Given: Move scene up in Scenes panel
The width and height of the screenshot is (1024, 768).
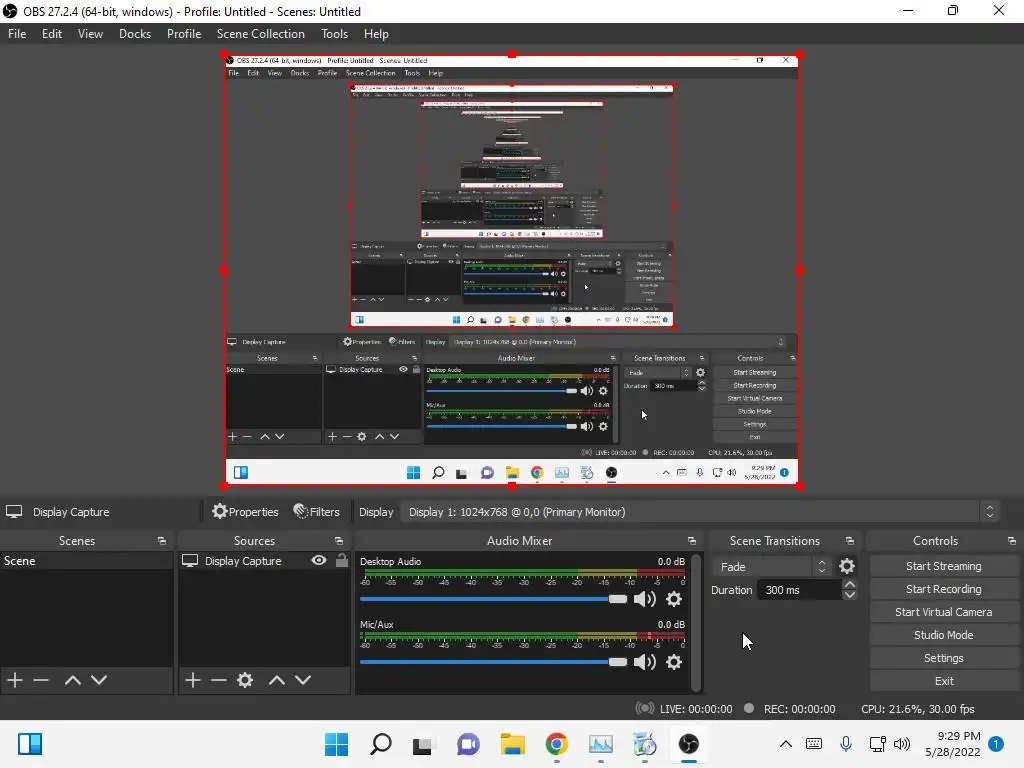Looking at the screenshot, I should tap(72, 680).
